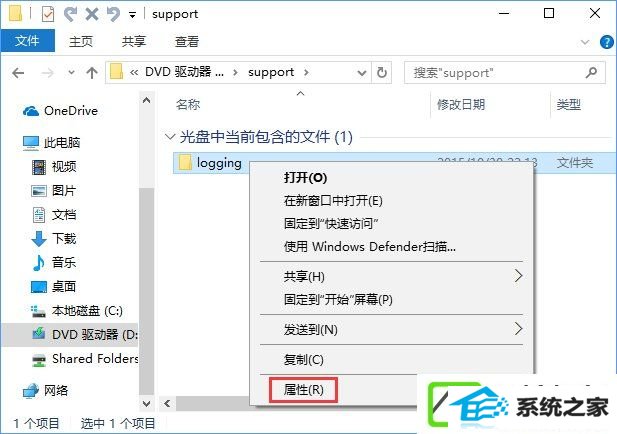Open the help question mark icon
This screenshot has width=617, height=434.
(606, 42)
